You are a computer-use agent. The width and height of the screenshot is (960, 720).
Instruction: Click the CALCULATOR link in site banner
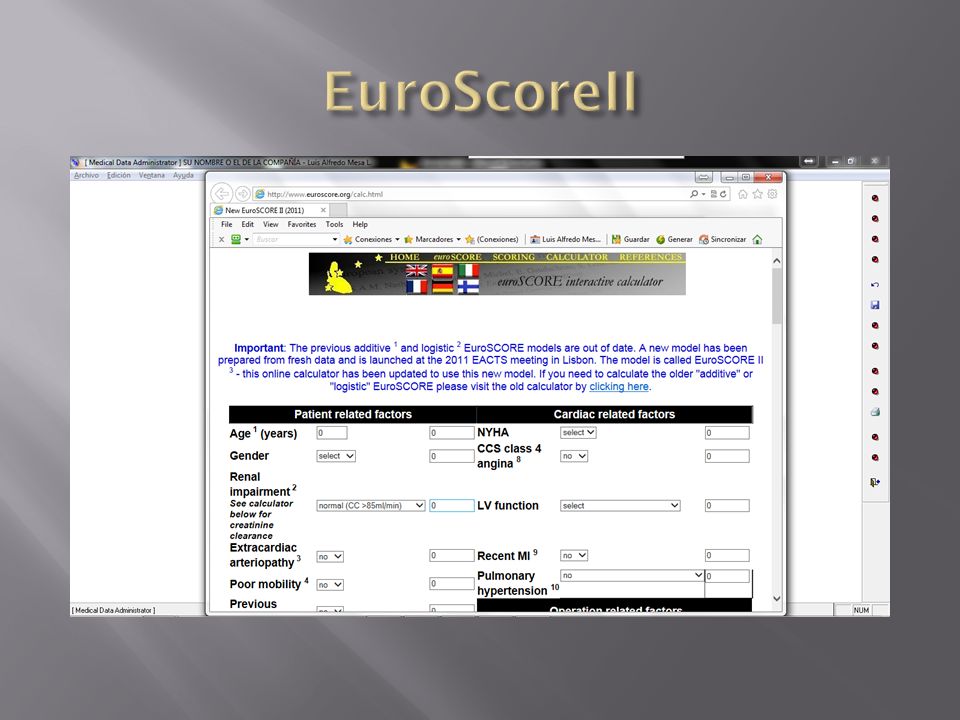(577, 257)
